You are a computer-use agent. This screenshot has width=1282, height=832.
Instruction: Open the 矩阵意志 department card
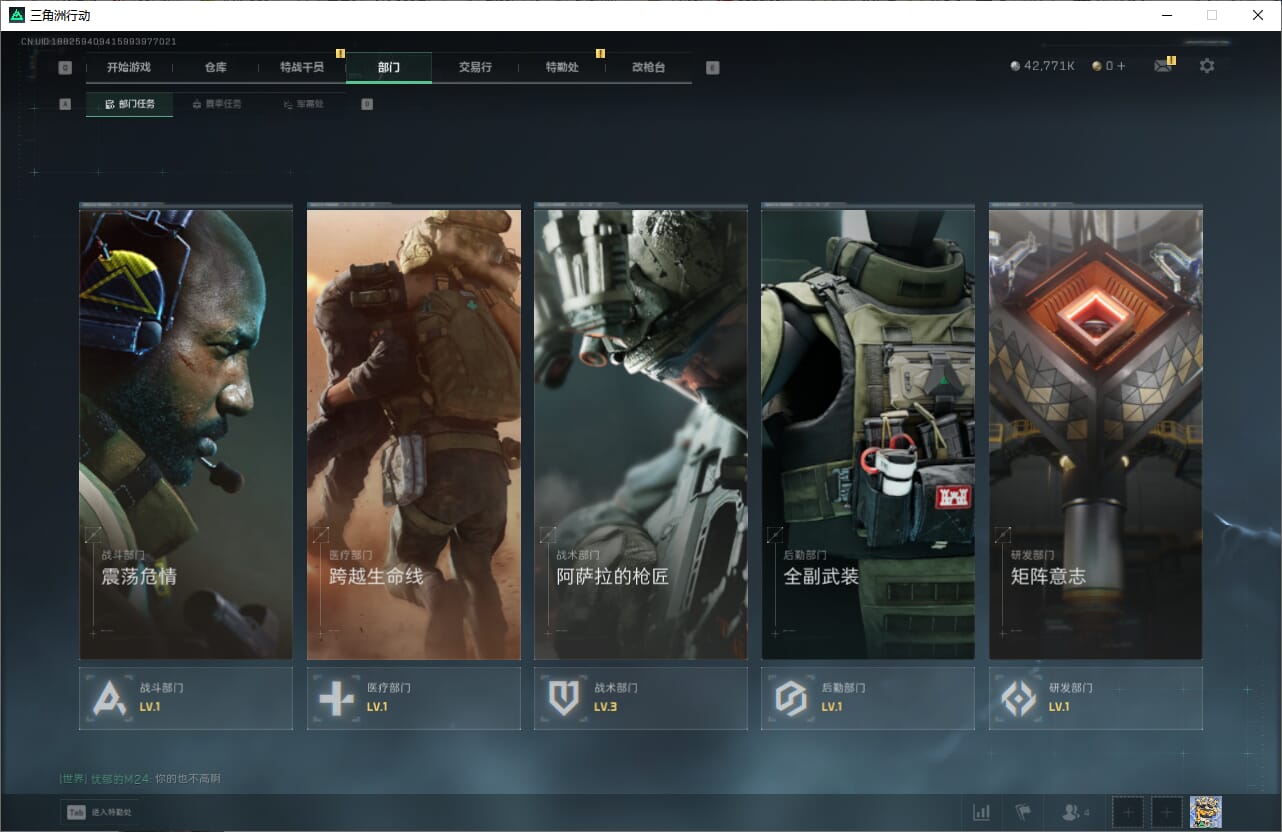pyautogui.click(x=1095, y=432)
